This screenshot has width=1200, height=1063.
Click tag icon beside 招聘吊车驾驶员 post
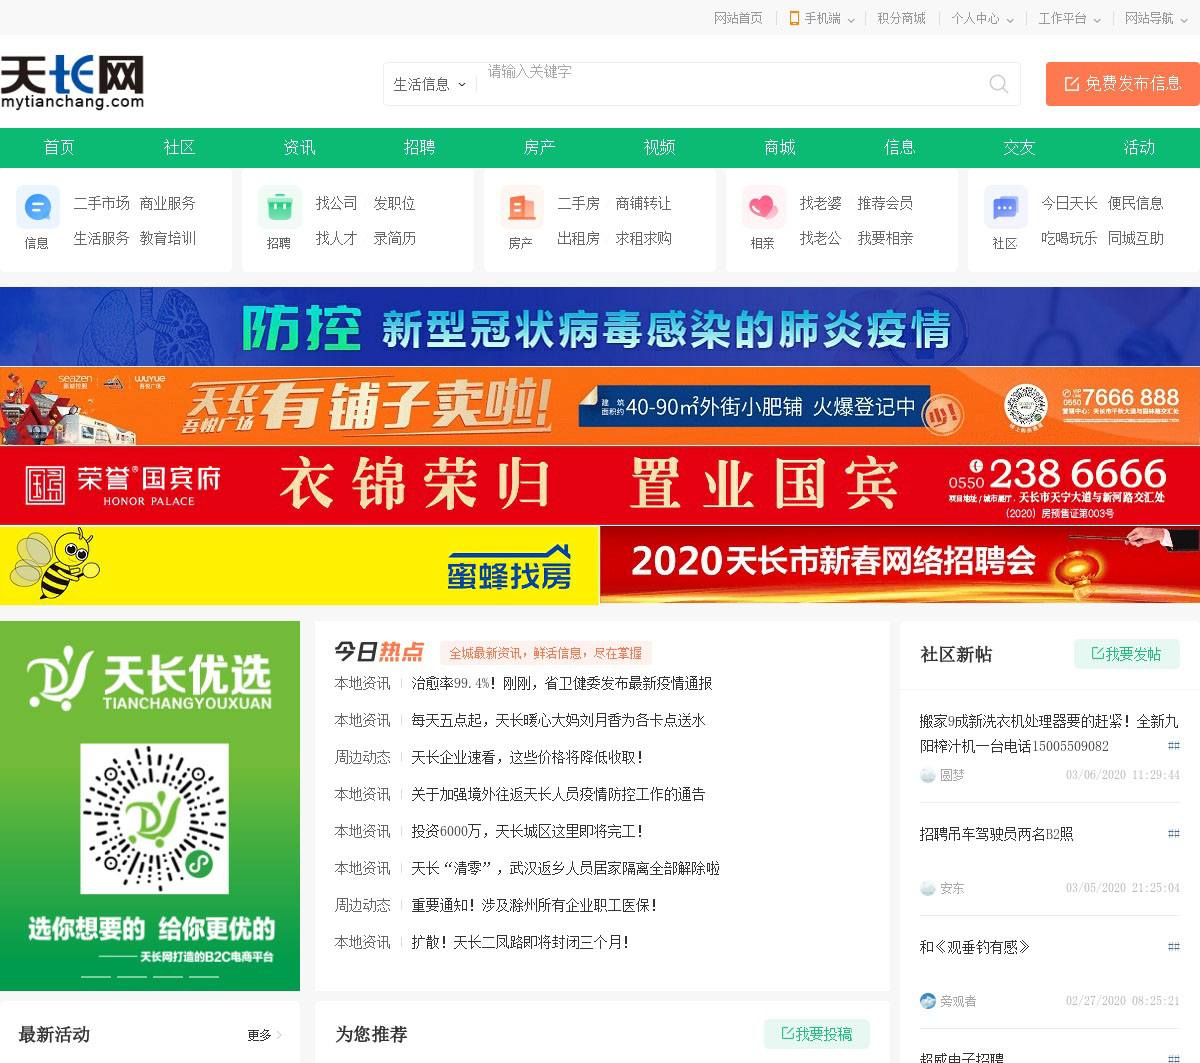[1174, 834]
